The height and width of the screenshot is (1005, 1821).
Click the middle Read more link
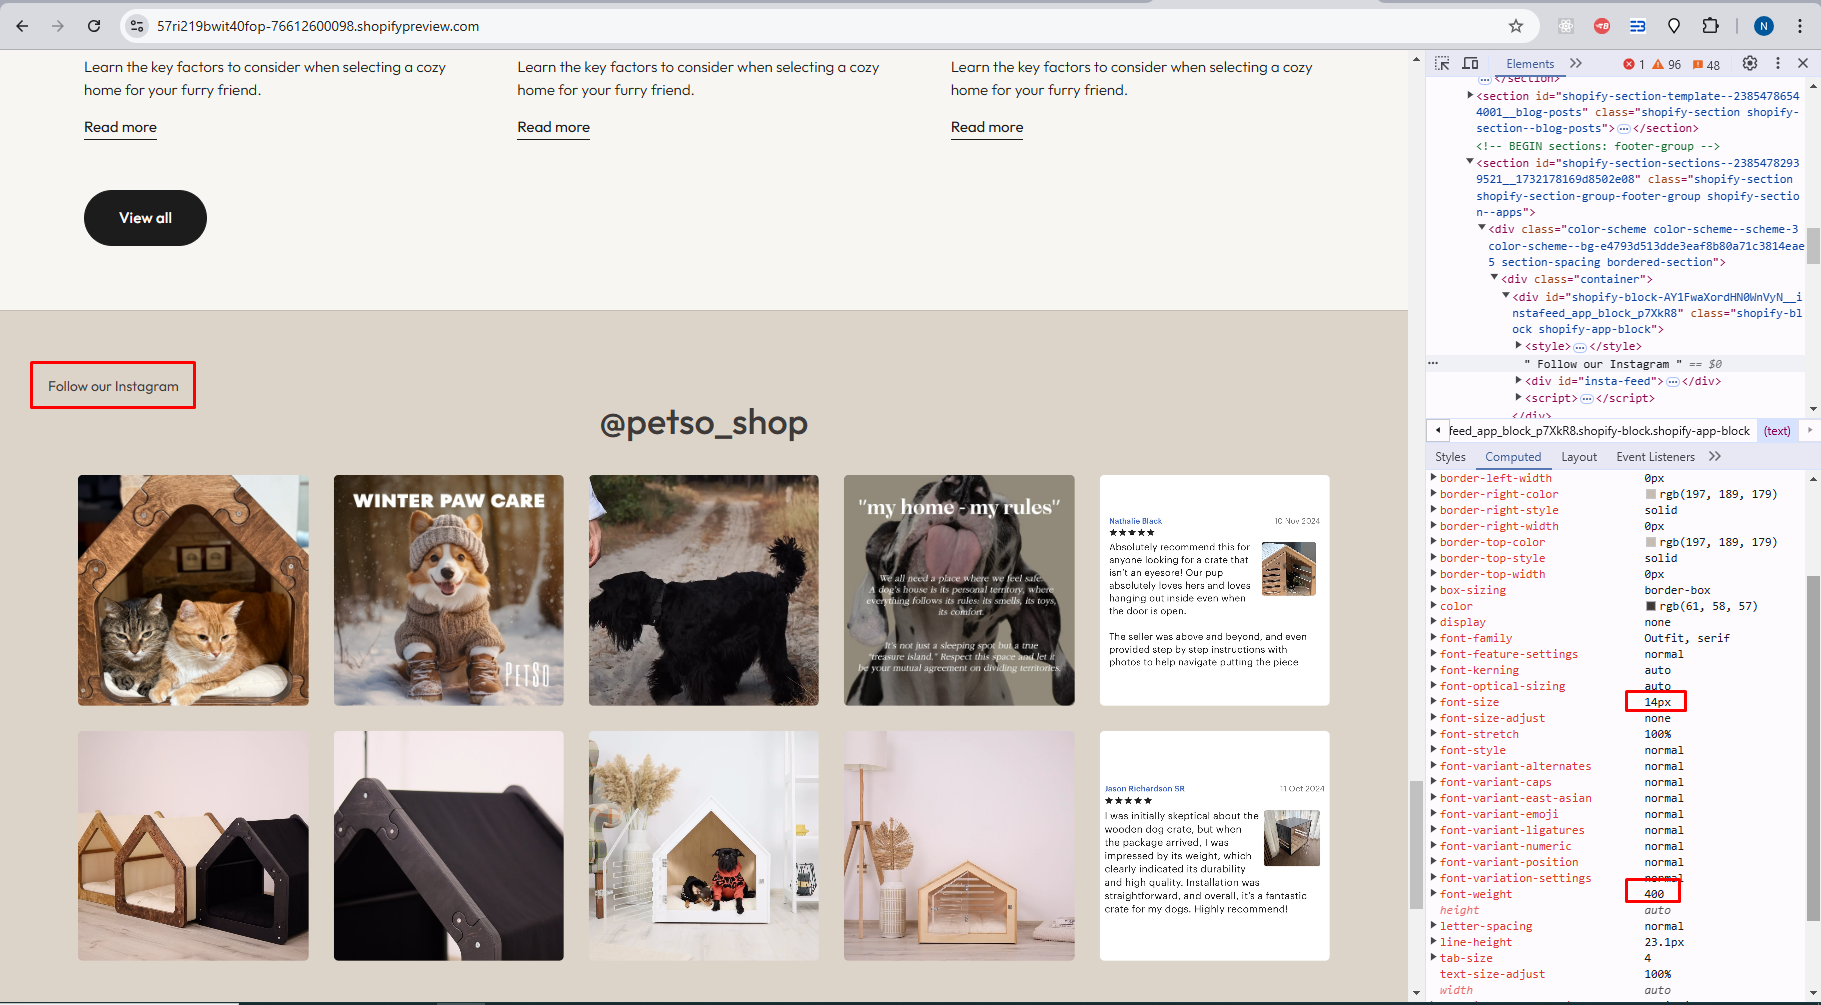[x=553, y=127]
